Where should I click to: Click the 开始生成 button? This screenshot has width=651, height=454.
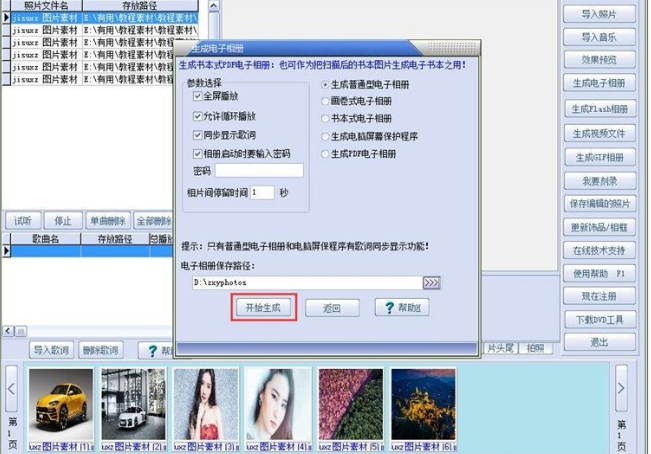click(x=263, y=308)
